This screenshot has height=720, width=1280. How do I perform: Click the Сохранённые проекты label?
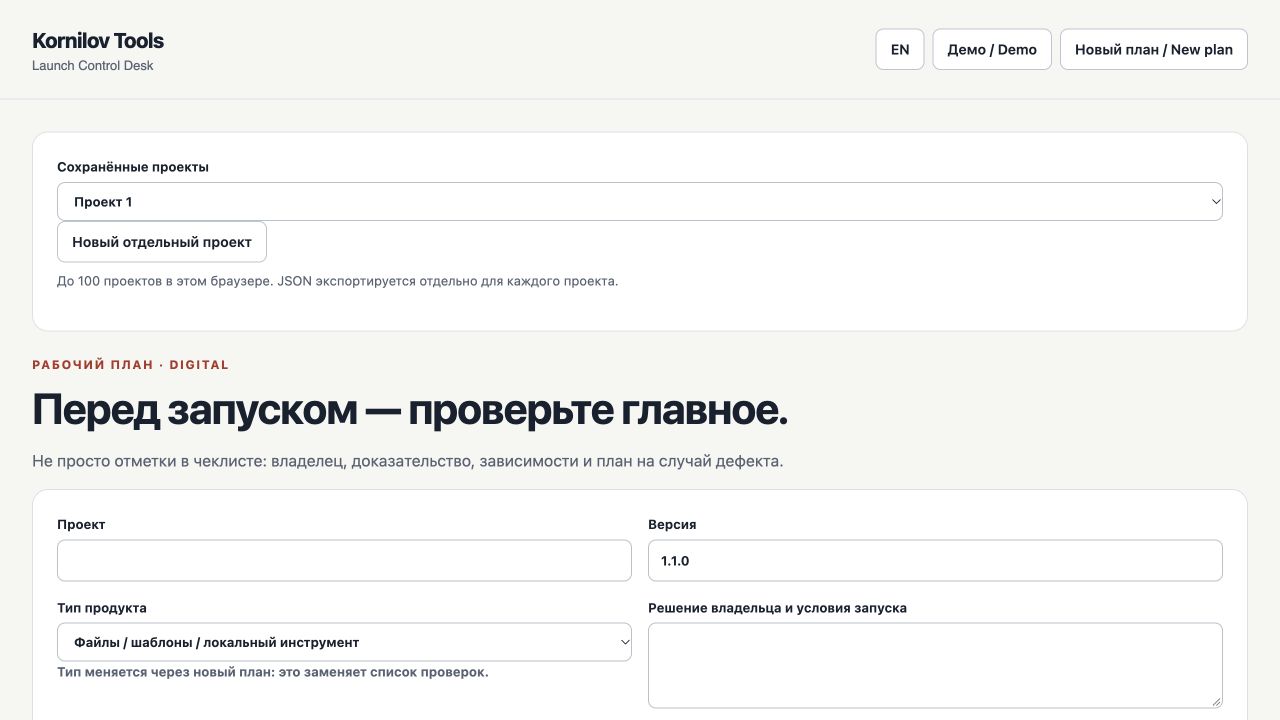click(133, 167)
